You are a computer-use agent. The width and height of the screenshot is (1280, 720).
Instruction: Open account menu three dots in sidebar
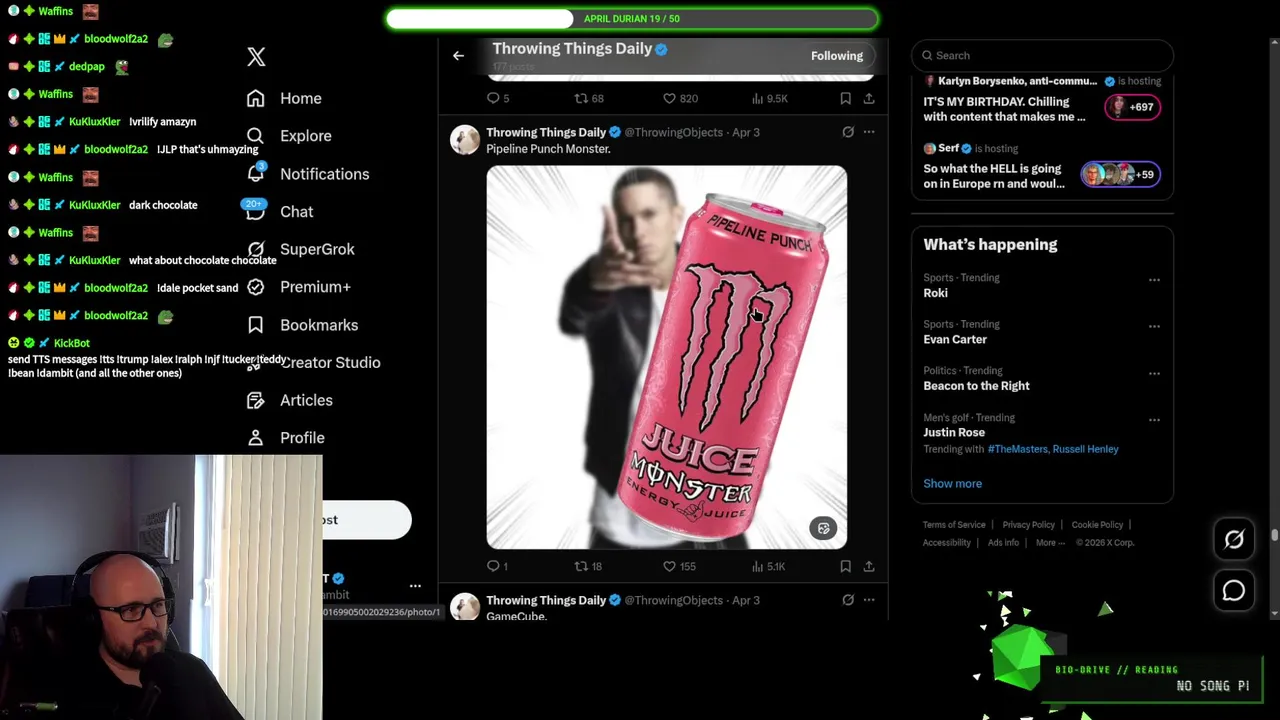point(415,586)
